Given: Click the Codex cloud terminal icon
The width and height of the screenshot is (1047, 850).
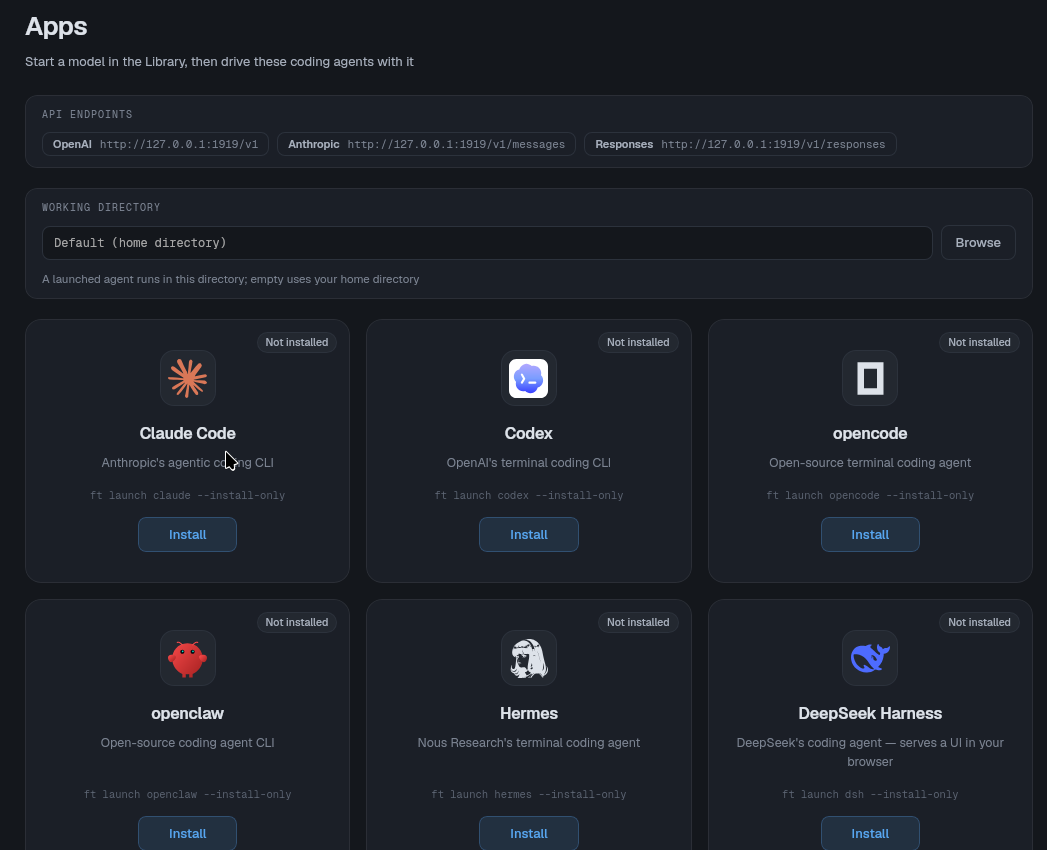Looking at the screenshot, I should (x=528, y=378).
